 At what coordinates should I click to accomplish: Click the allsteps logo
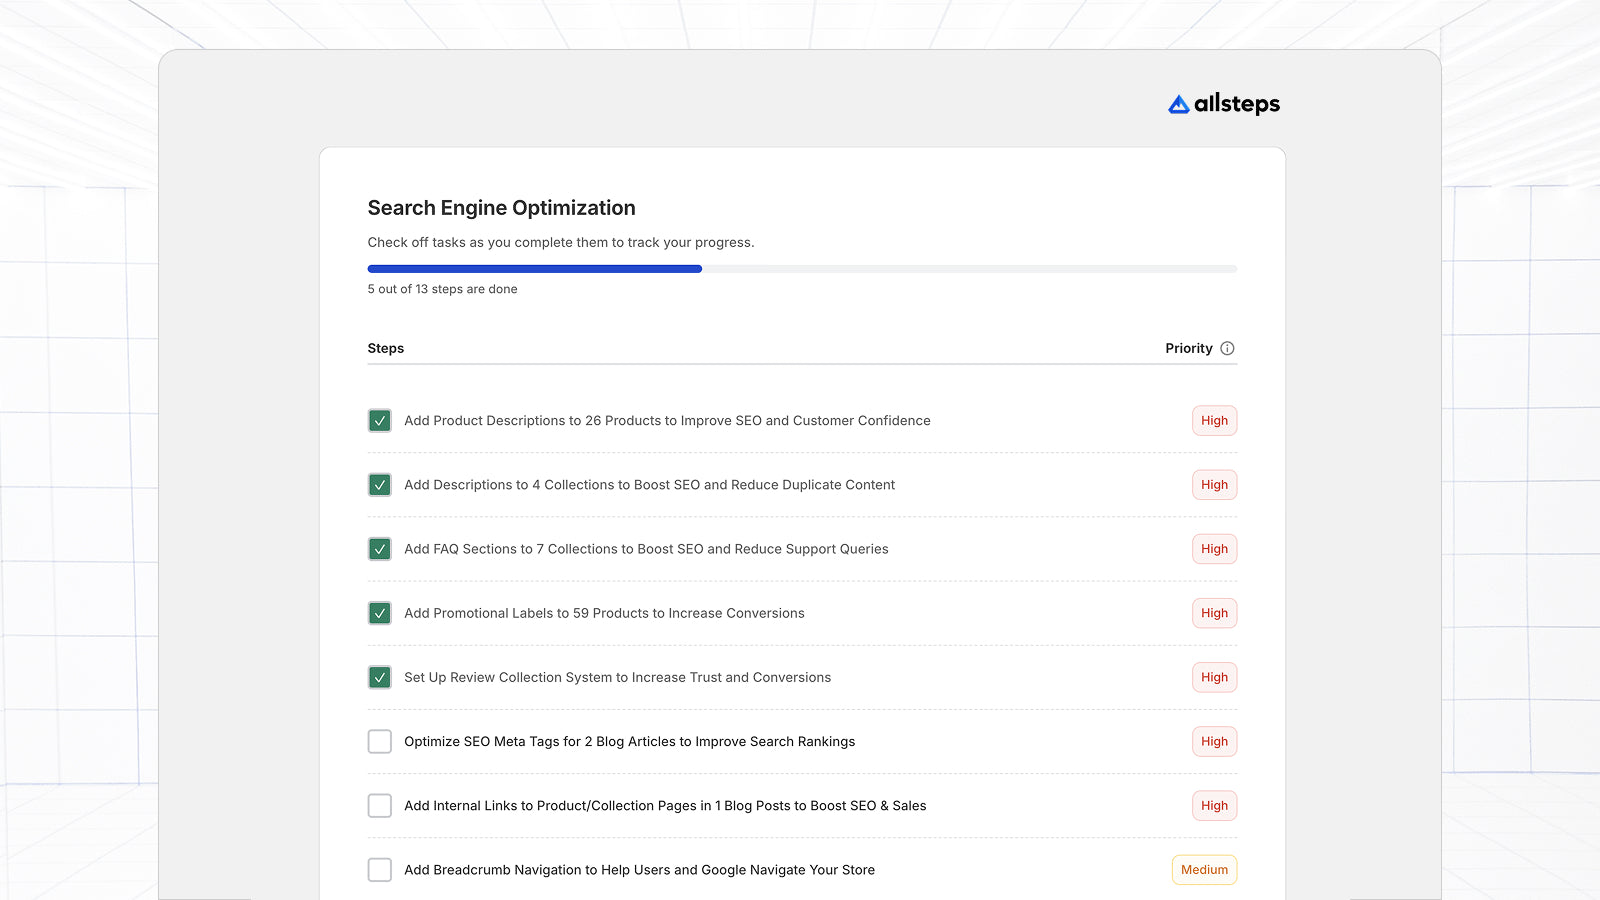[x=1223, y=103]
